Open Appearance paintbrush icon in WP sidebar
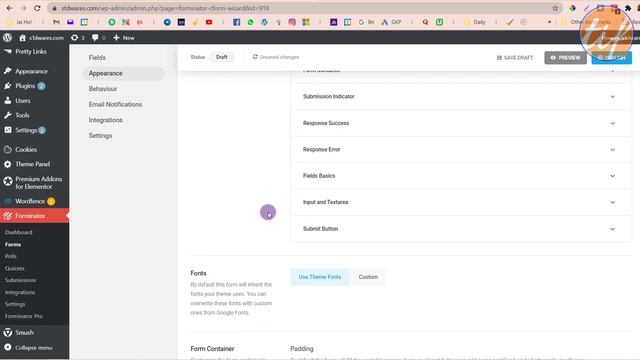 (x=8, y=71)
